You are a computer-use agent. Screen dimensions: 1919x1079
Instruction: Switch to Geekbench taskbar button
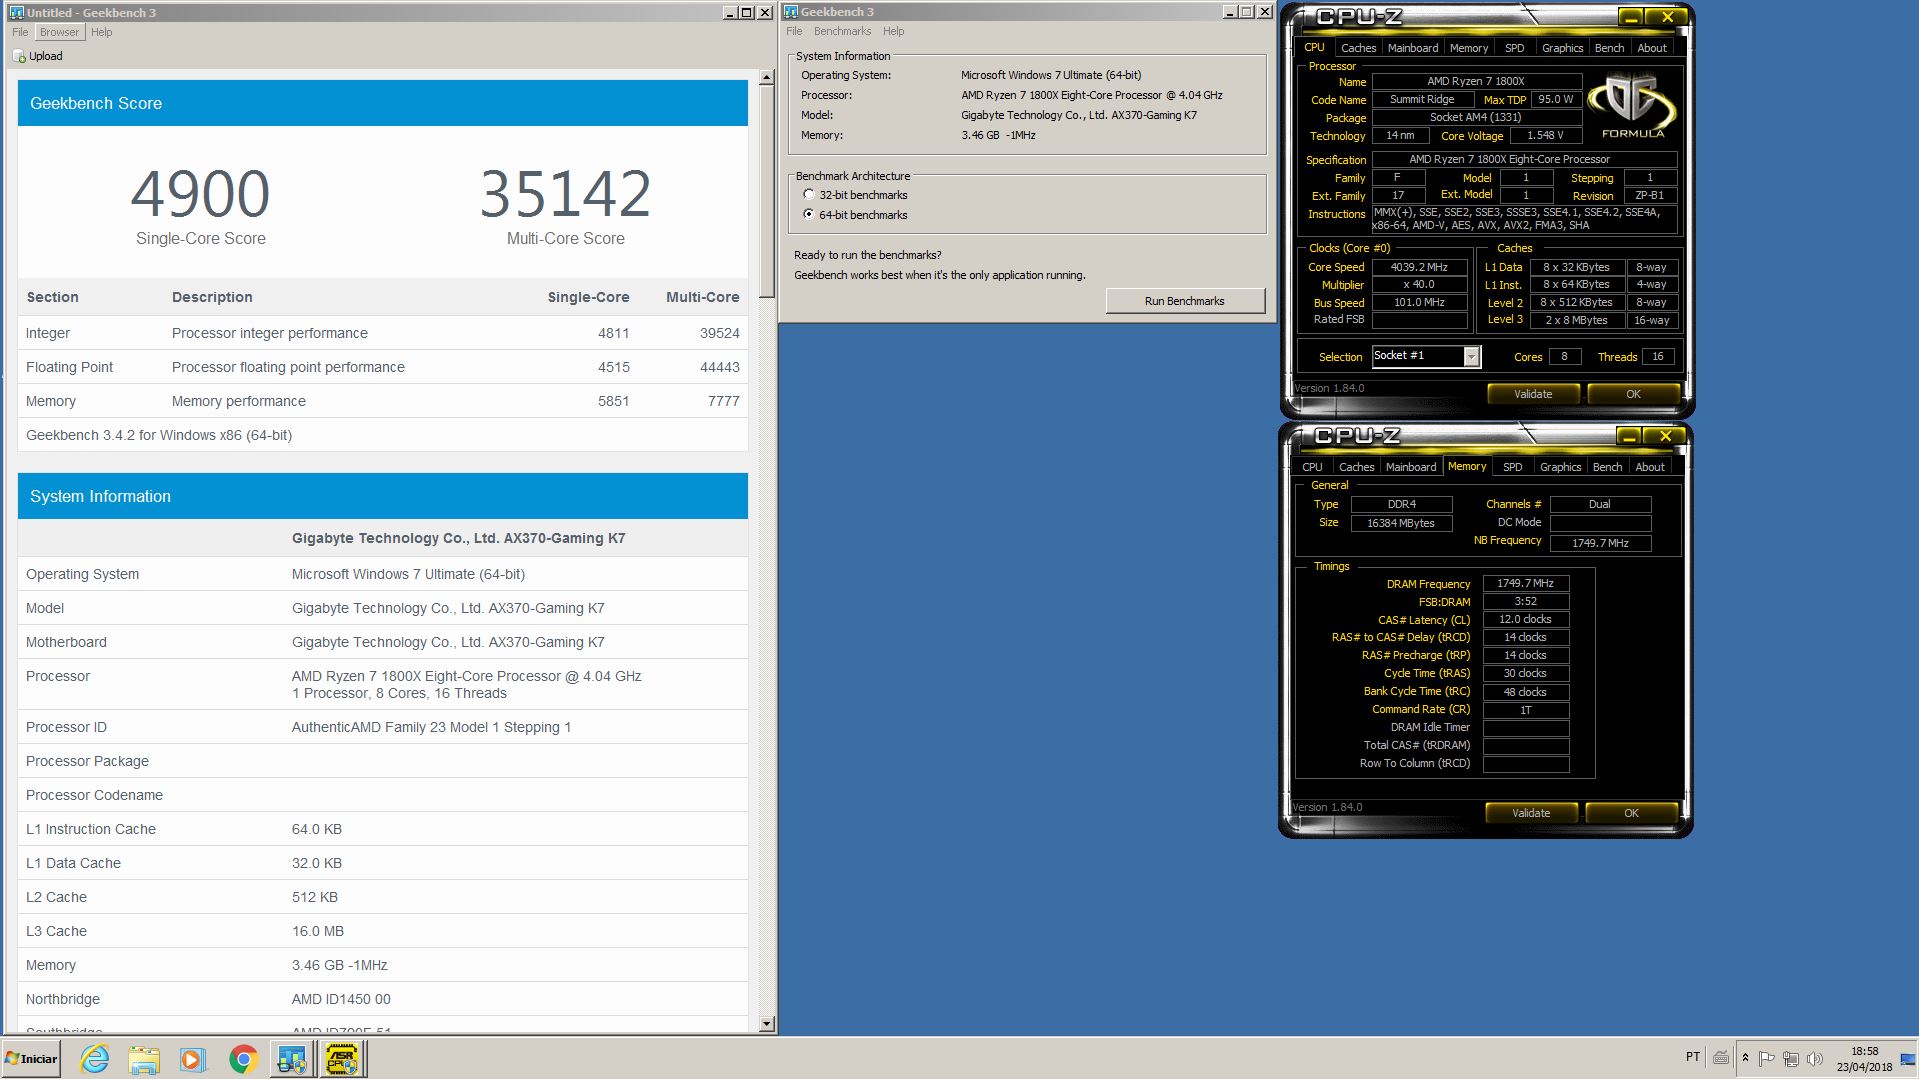[292, 1059]
